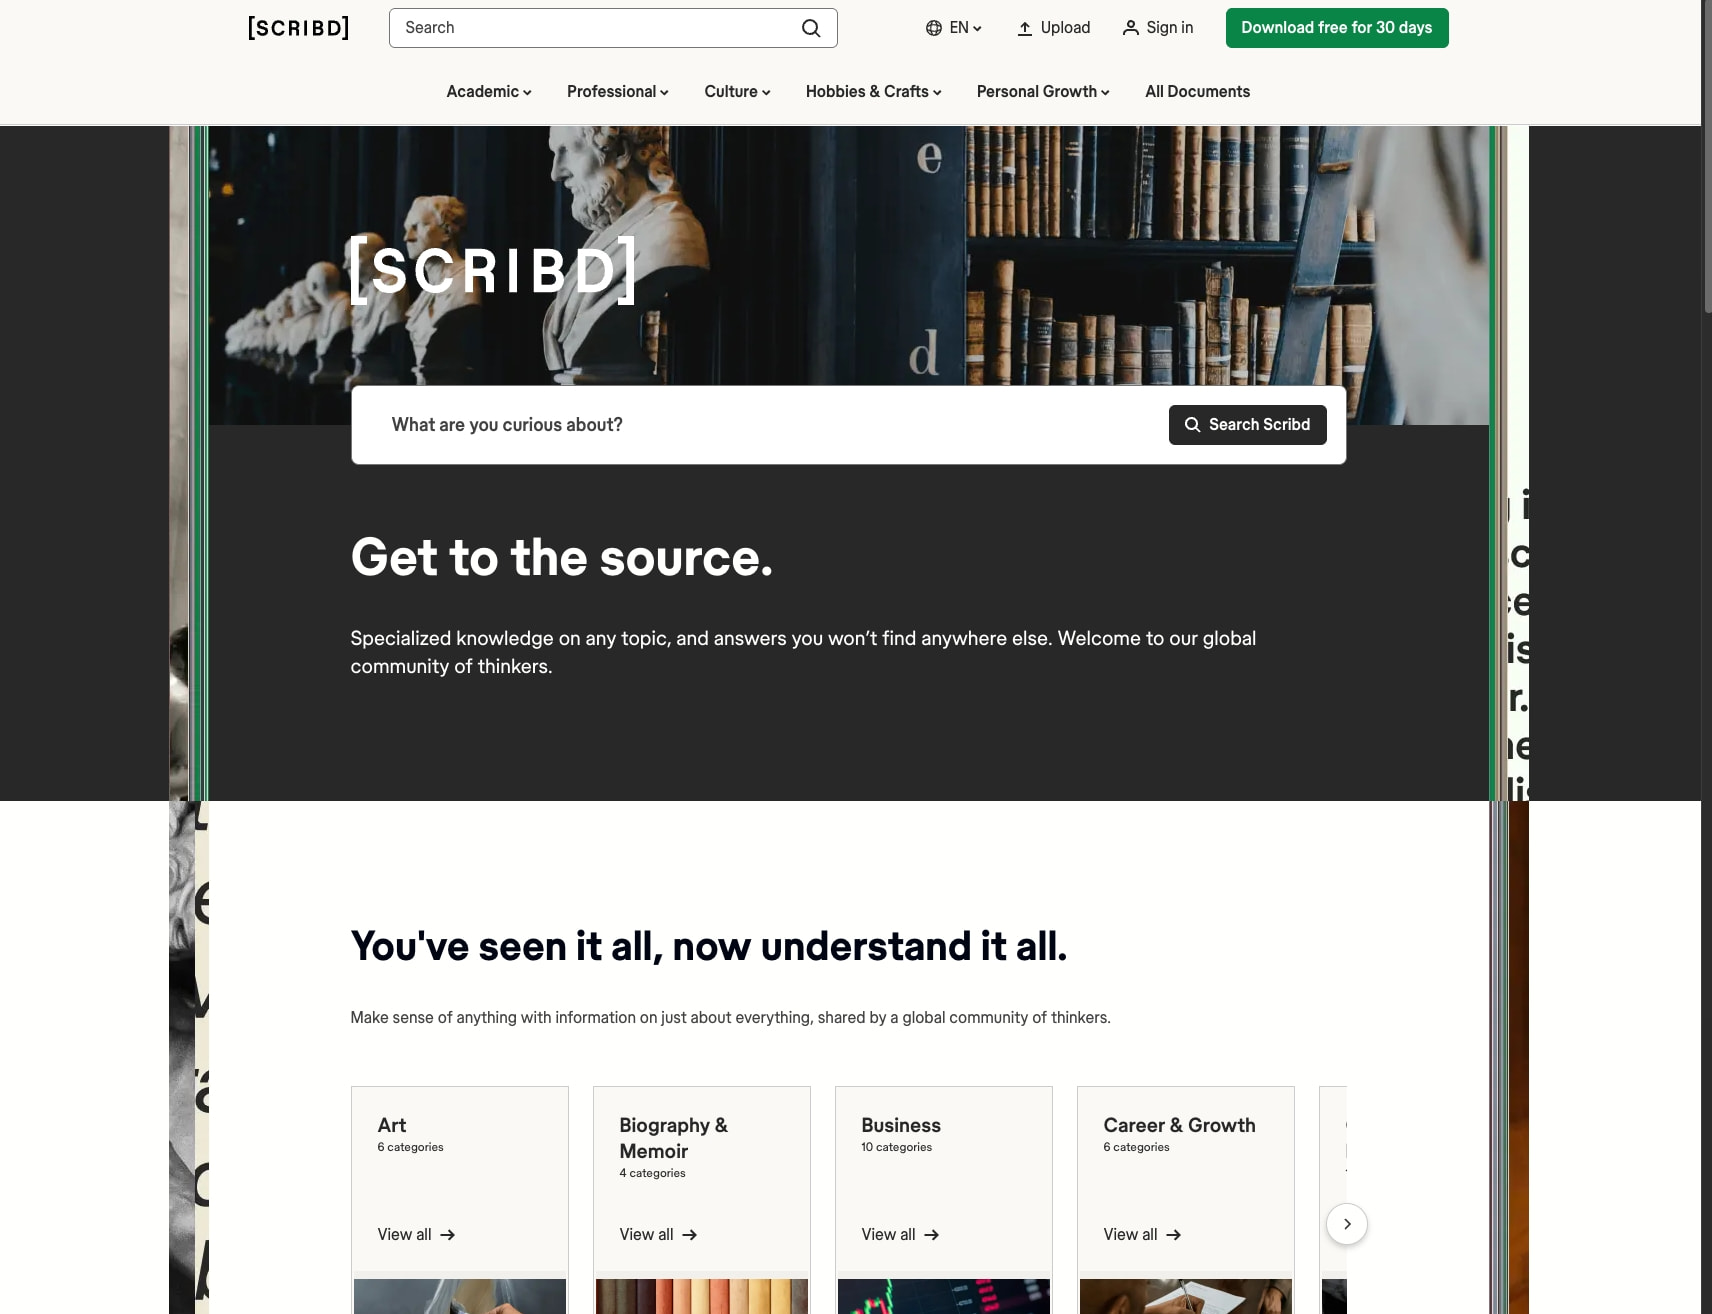The height and width of the screenshot is (1314, 1712).
Task: Click View all under Biography & Memoir
Action: 658,1235
